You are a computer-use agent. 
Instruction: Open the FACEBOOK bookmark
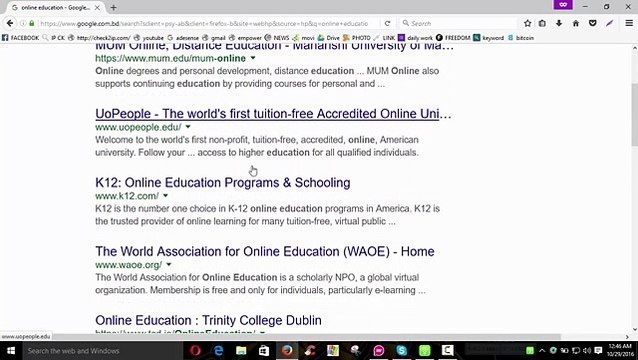coord(20,38)
